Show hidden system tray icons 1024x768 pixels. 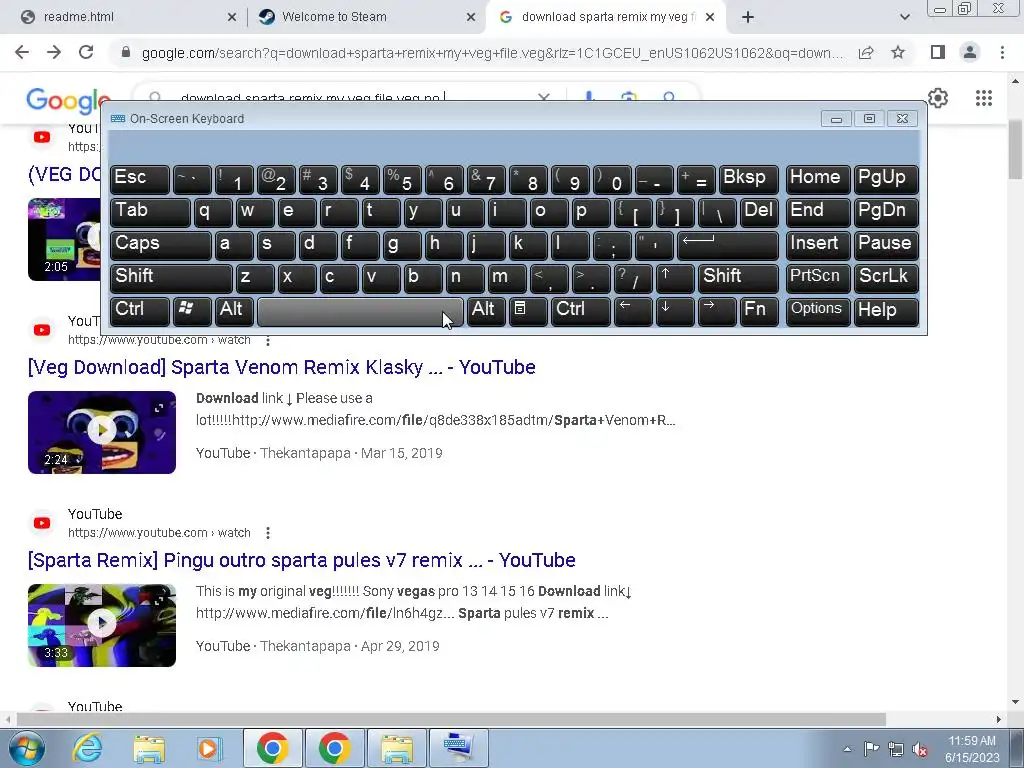[847, 749]
